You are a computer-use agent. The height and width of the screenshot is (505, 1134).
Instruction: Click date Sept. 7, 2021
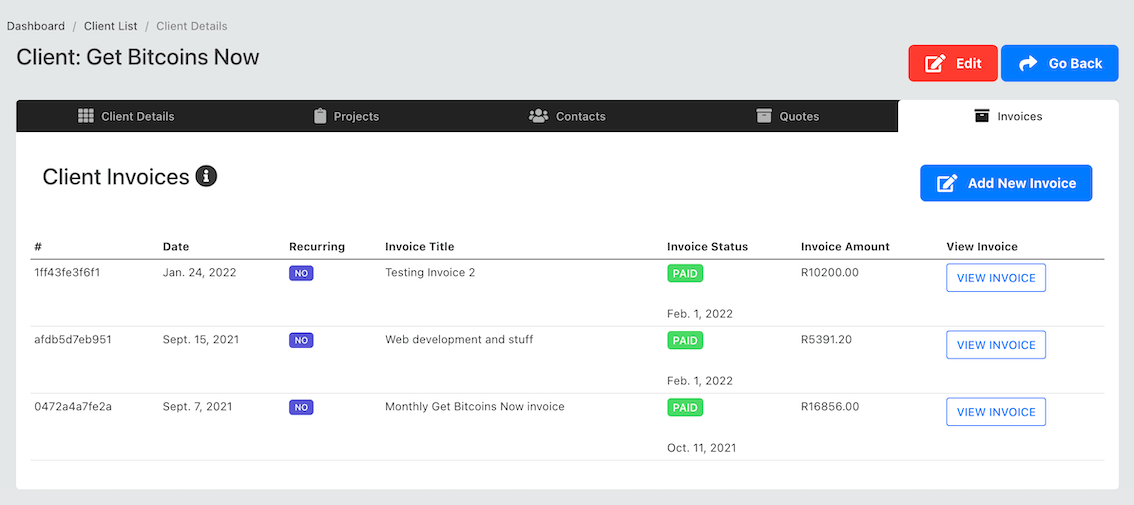(197, 407)
